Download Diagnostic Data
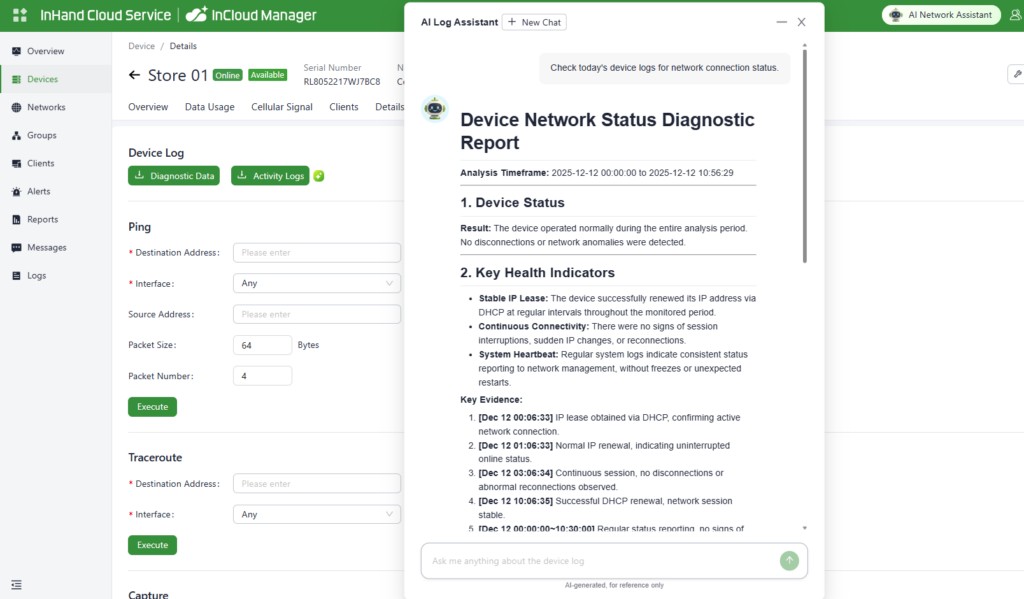 [174, 176]
